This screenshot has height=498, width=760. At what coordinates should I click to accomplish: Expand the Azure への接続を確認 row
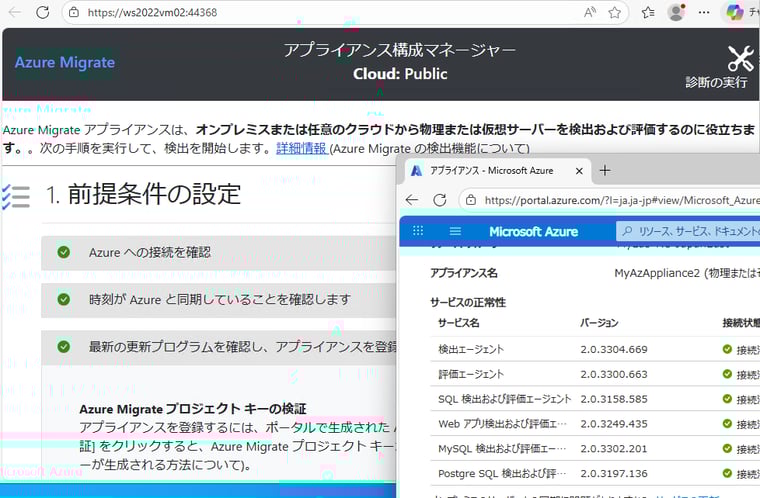[x=219, y=253]
